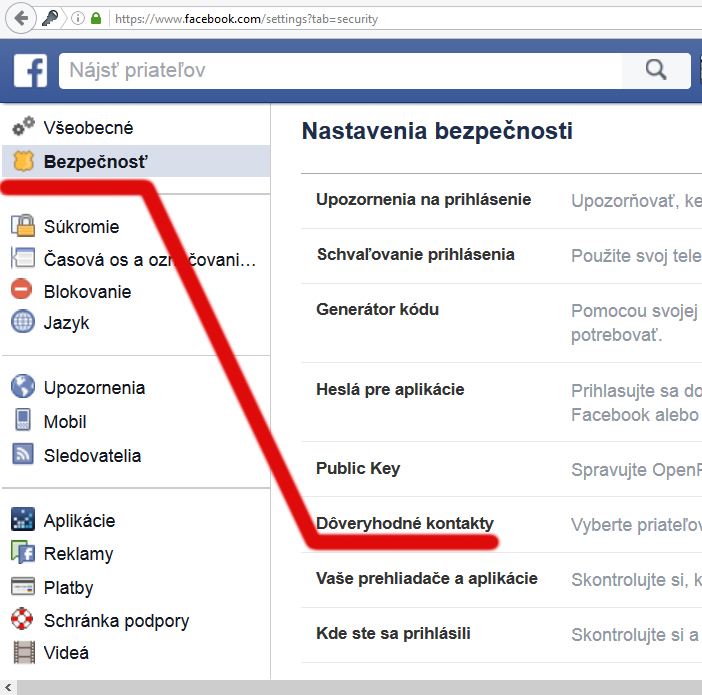
Task: Open Kde ste sa prihlásili section
Action: 393,633
